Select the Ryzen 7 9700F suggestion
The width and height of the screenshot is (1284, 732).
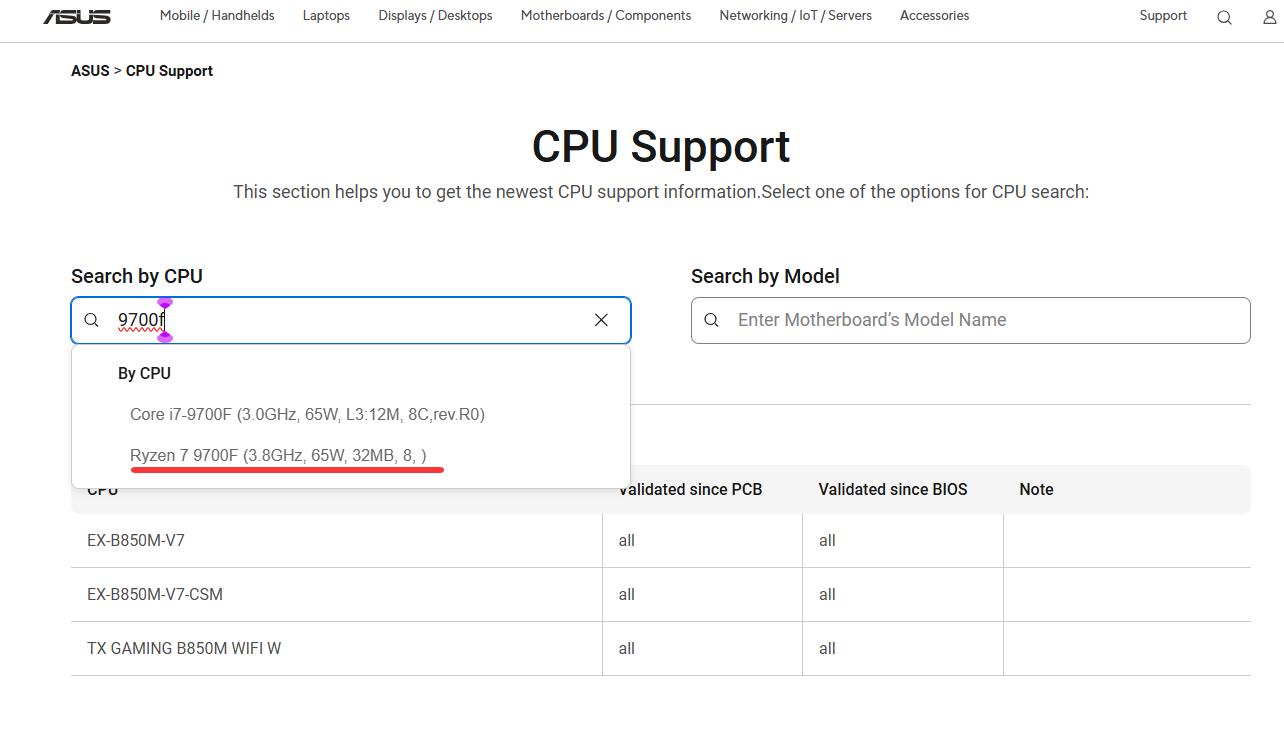pyautogui.click(x=278, y=456)
